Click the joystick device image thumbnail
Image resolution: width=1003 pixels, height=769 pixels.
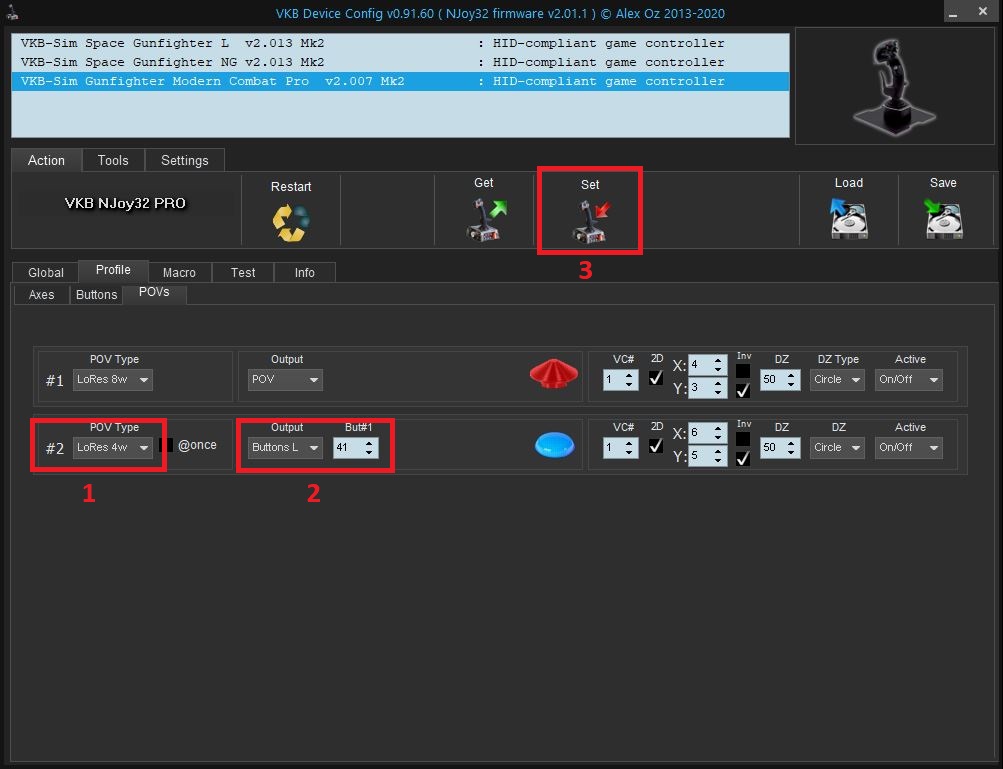(894, 86)
